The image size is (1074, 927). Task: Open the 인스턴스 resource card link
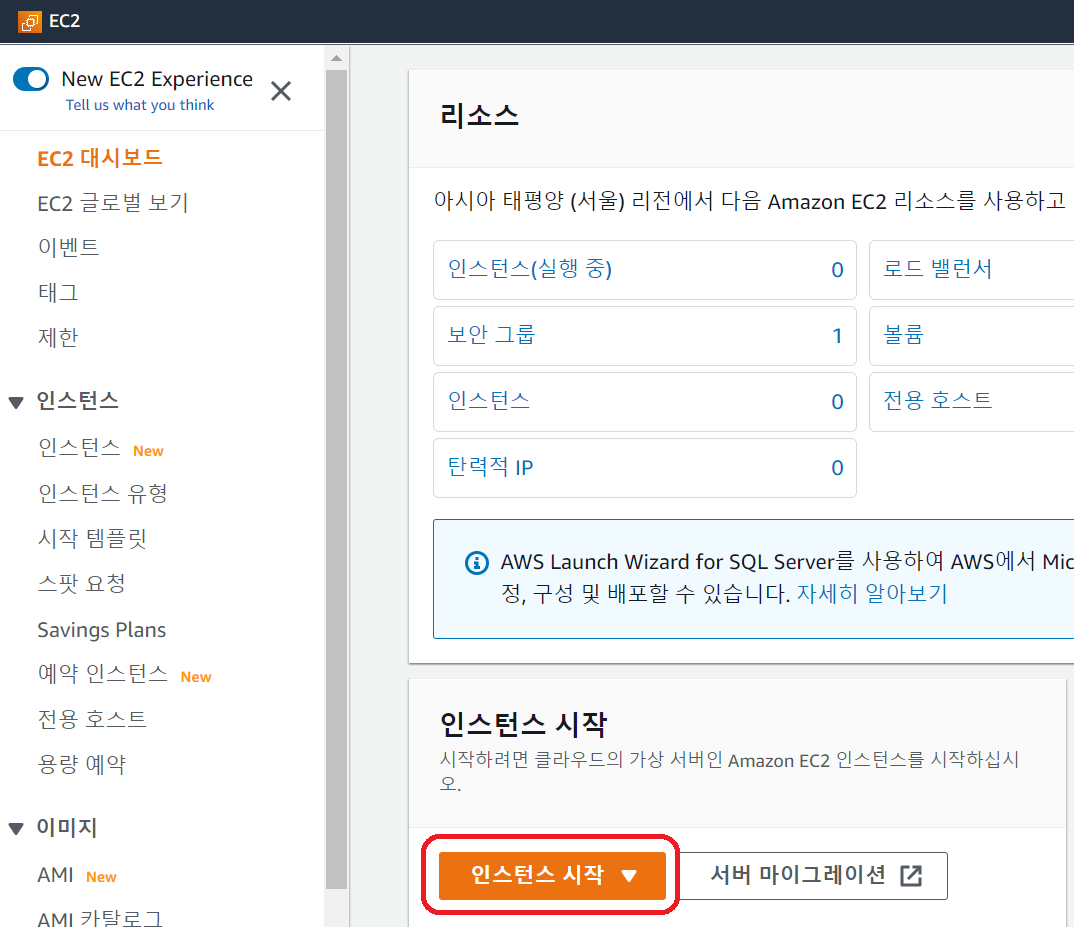[x=488, y=401]
